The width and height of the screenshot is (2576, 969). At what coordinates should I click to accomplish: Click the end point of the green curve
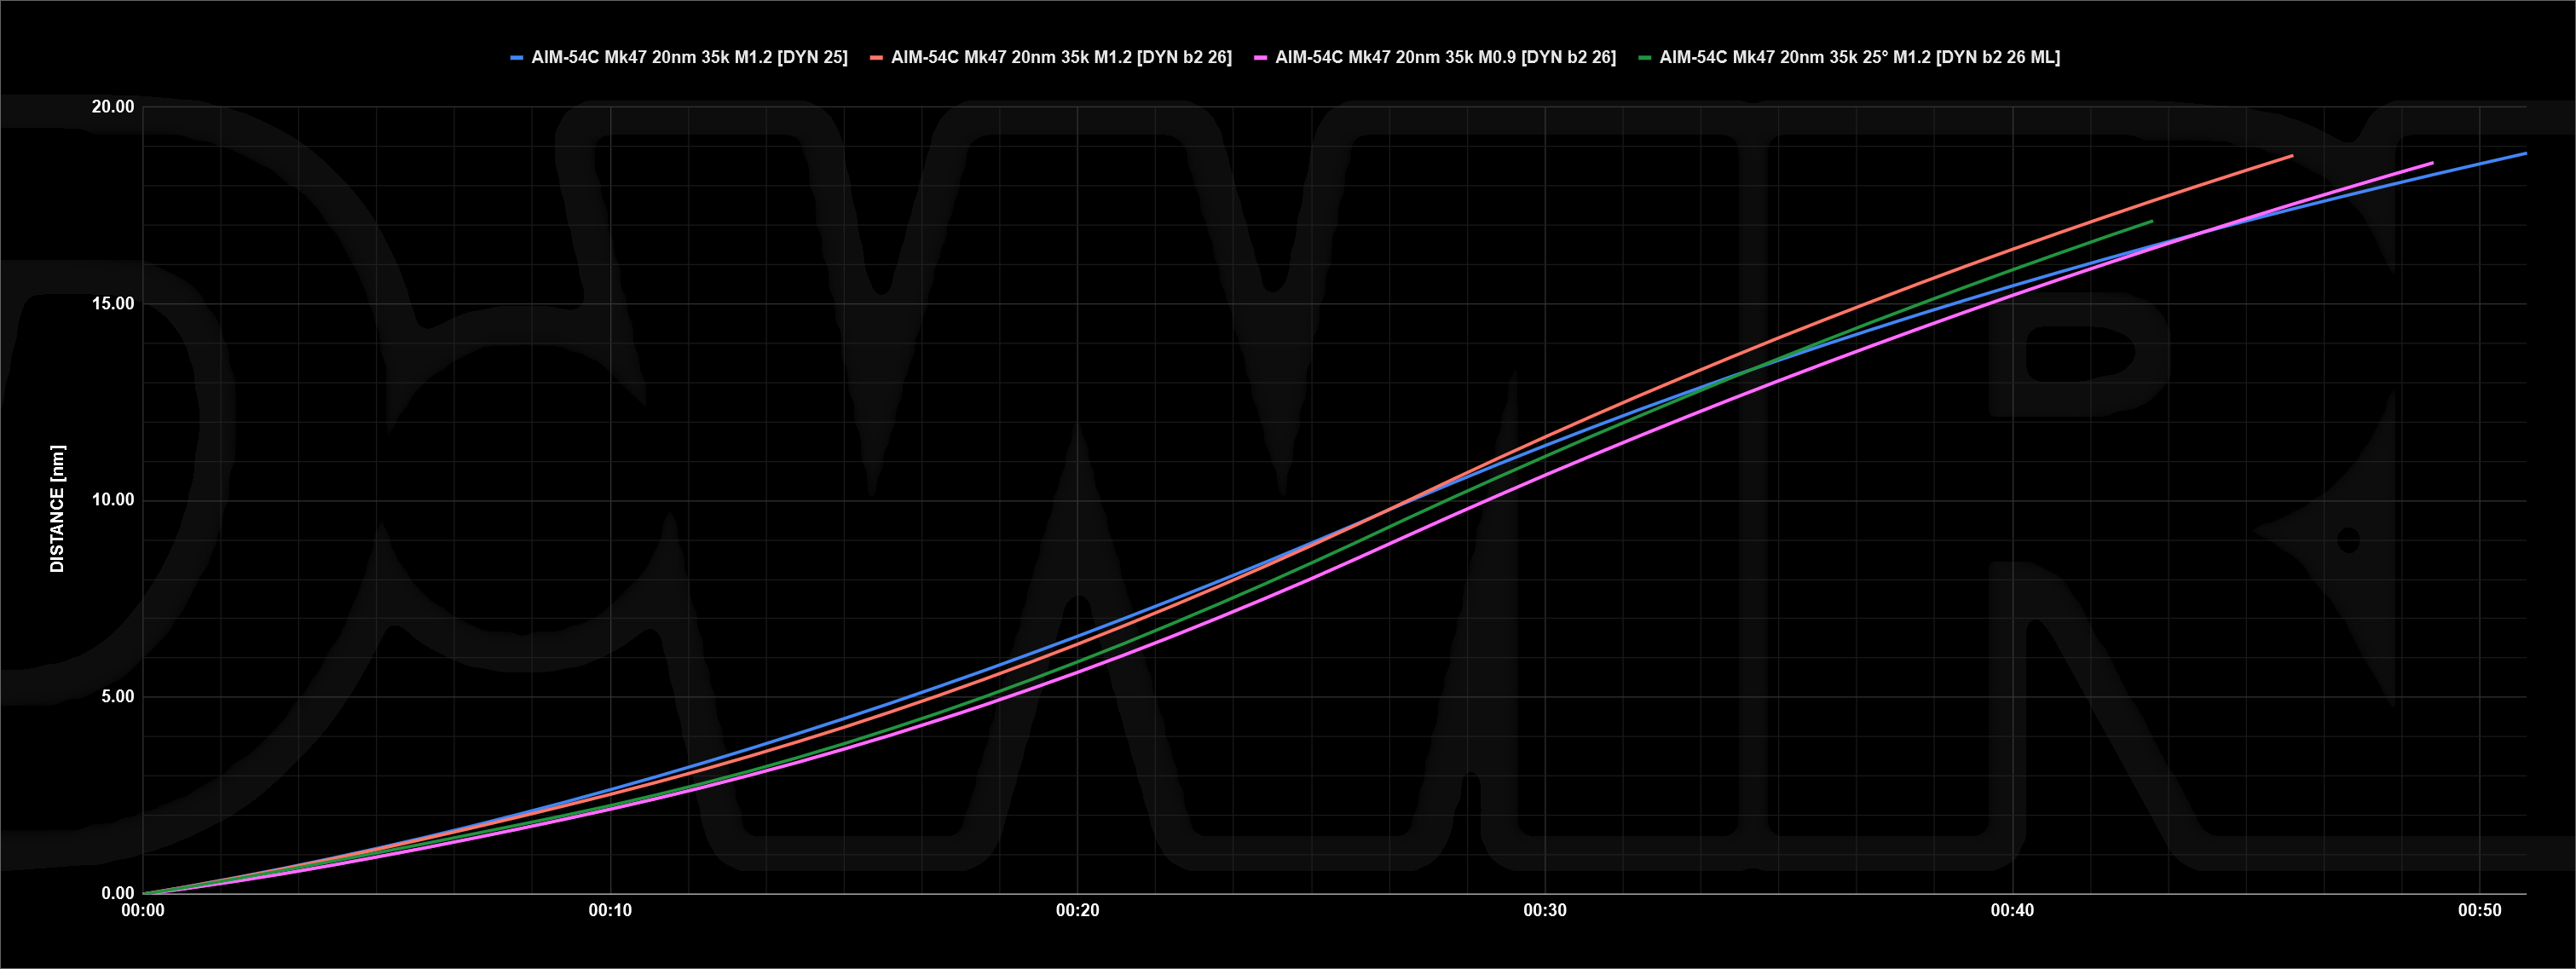(x=2151, y=221)
